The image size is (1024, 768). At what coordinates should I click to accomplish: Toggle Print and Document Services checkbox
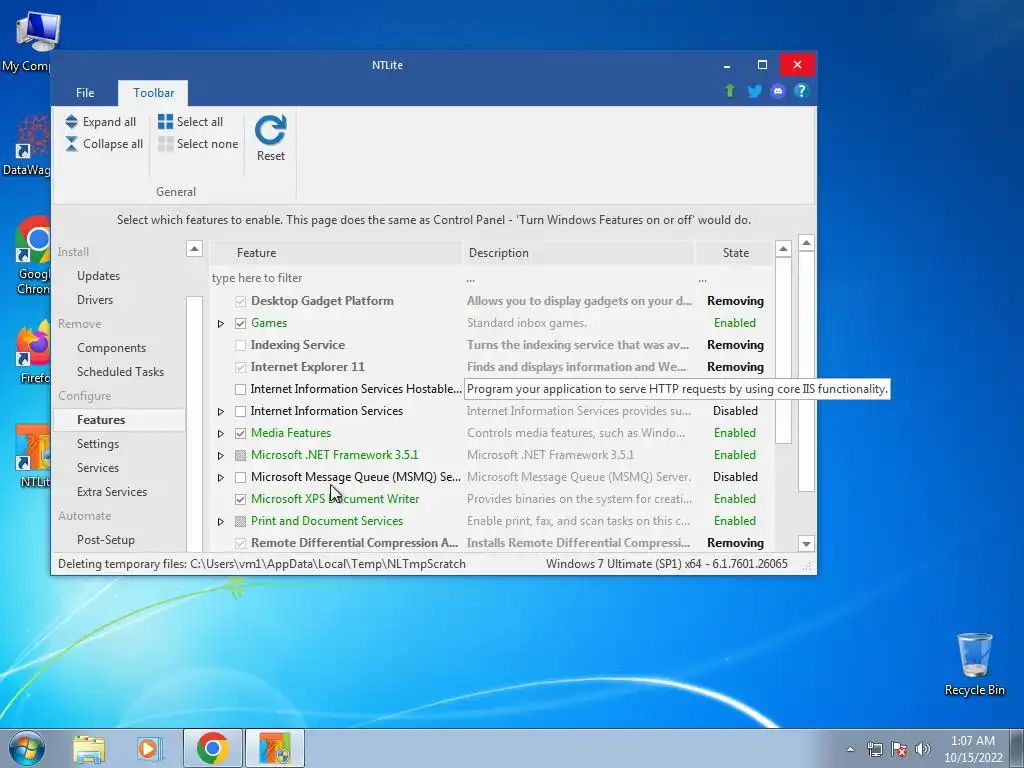click(240, 521)
